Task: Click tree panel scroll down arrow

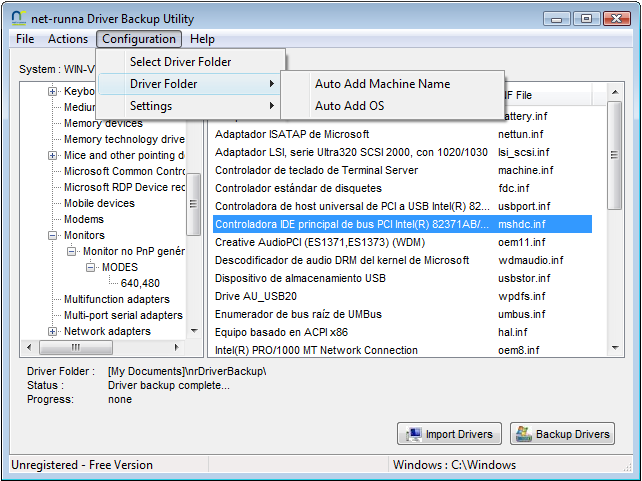Action: 194,331
